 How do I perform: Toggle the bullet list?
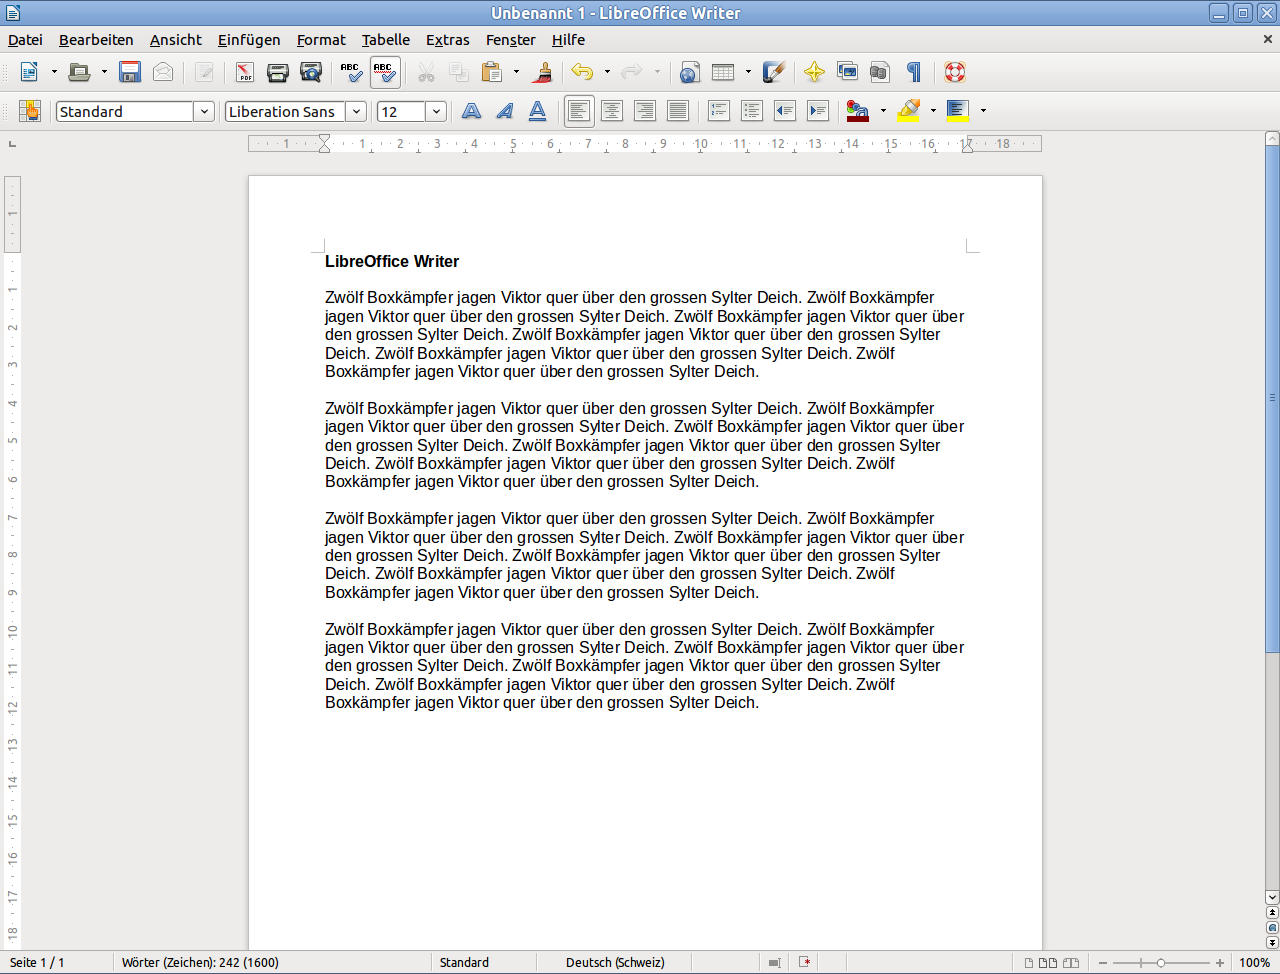752,111
